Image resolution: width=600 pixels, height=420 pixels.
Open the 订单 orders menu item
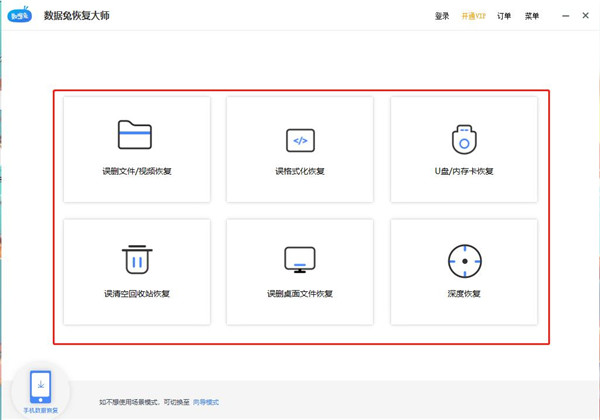[x=504, y=16]
